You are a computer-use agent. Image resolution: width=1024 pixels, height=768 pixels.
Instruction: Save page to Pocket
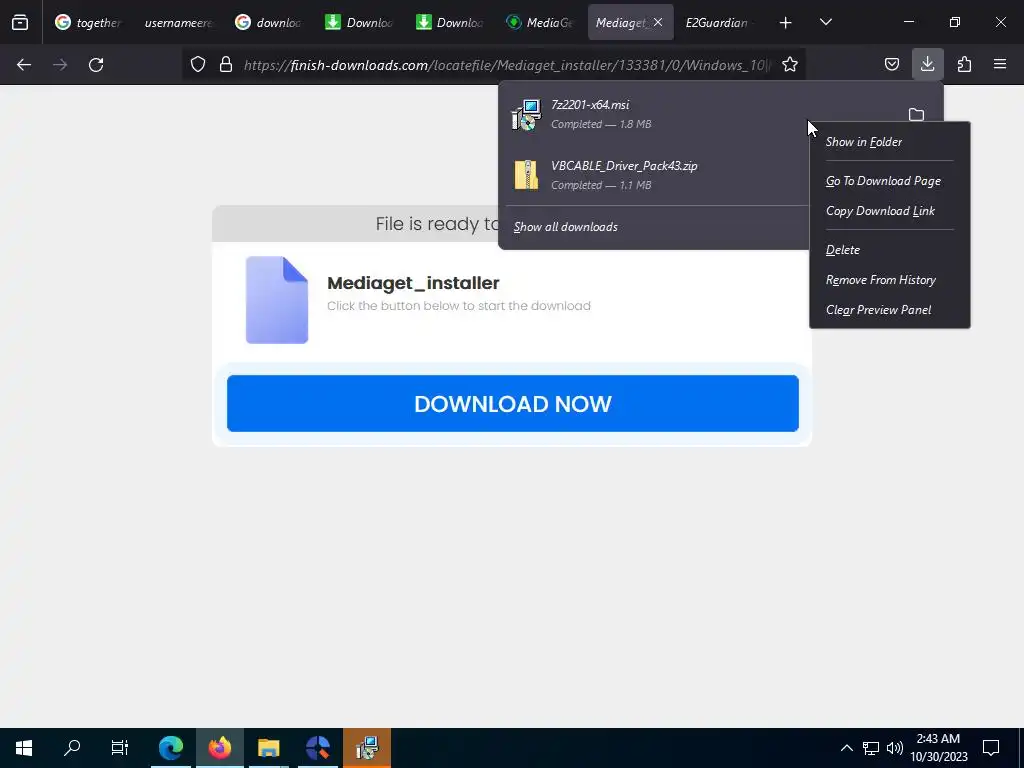[x=891, y=64]
